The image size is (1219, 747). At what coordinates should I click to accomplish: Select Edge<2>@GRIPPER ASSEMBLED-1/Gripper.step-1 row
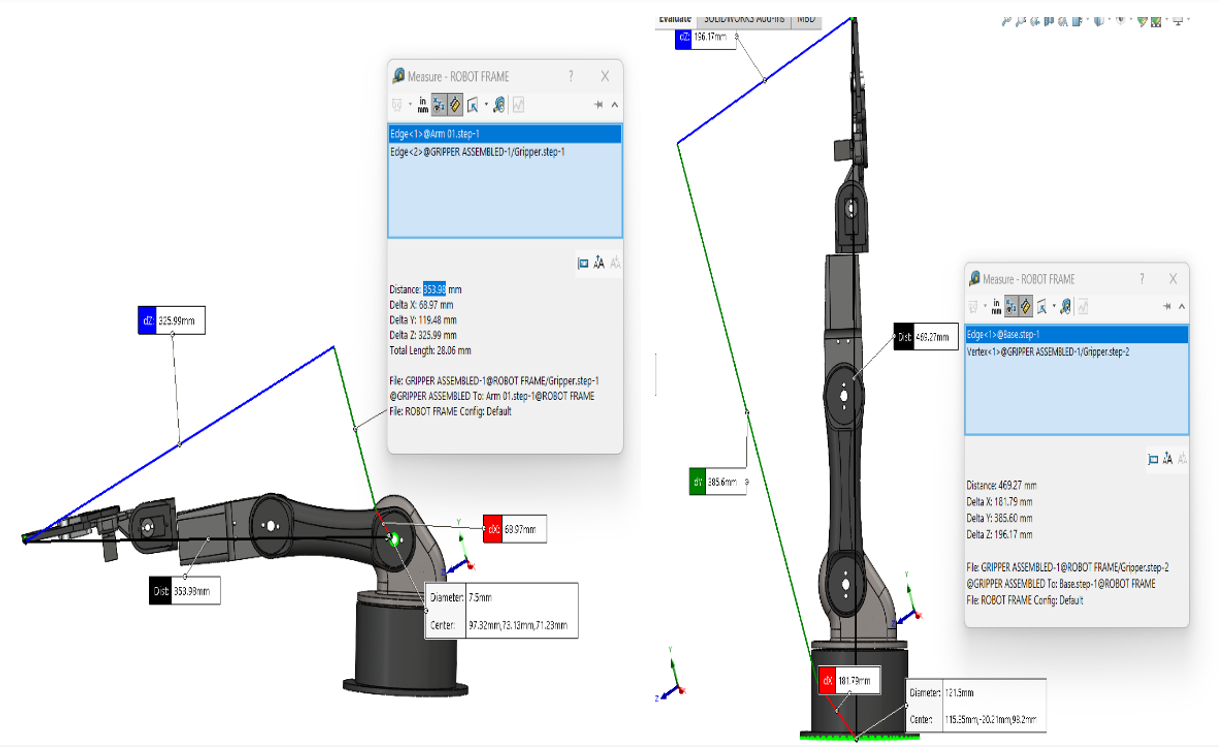(505, 152)
